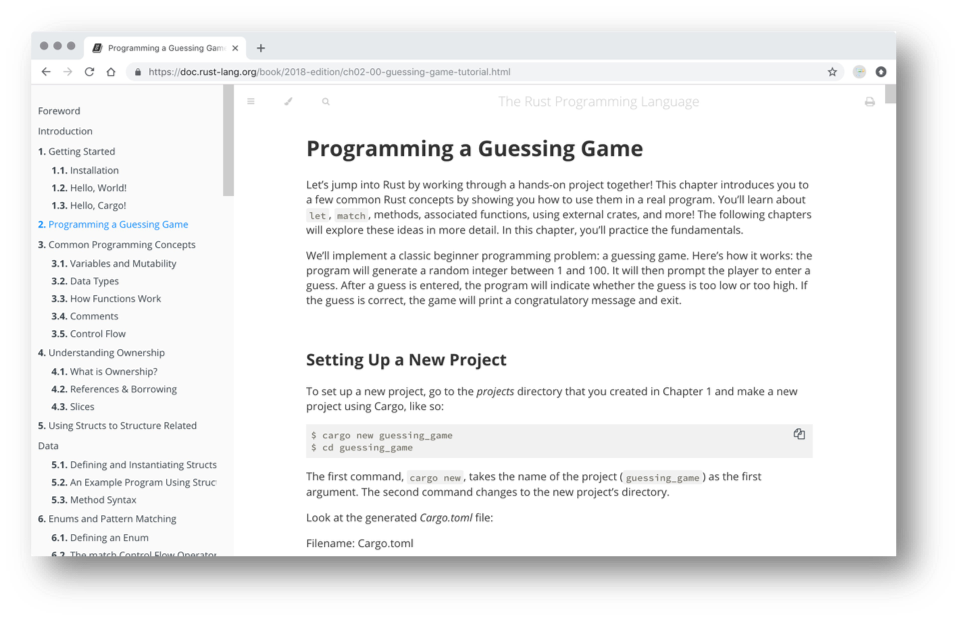Open the theme picker paintbrush icon
This screenshot has width=960, height=620.
click(288, 102)
